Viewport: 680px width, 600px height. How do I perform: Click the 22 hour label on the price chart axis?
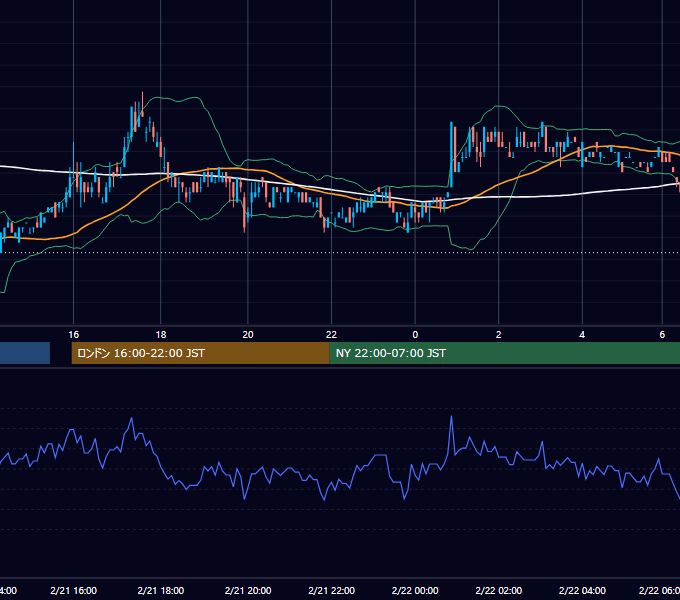click(x=331, y=335)
